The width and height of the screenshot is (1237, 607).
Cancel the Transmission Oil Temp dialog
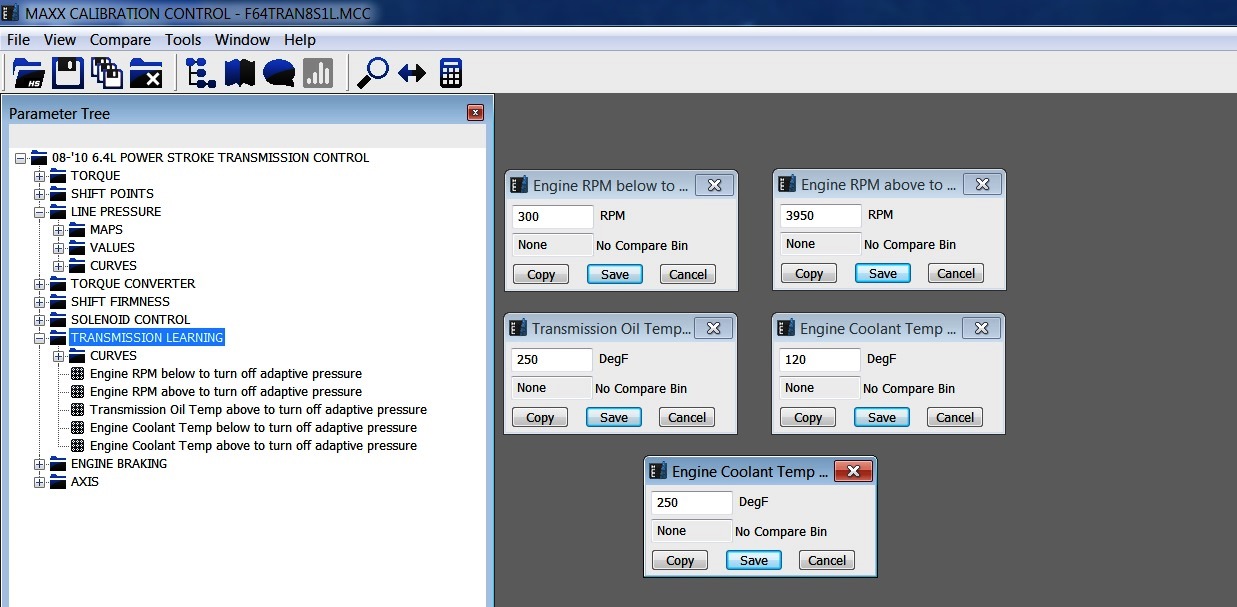(x=687, y=417)
